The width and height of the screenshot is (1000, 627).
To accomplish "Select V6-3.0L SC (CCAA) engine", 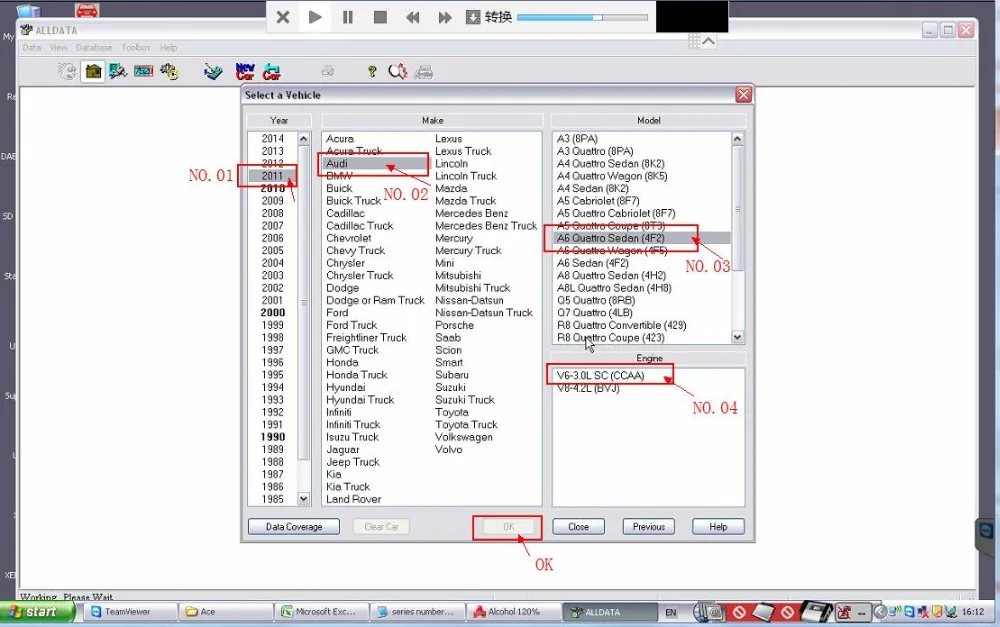I will click(x=600, y=376).
